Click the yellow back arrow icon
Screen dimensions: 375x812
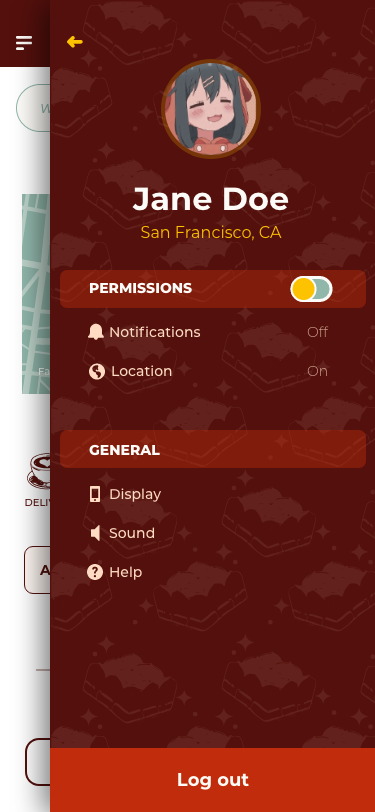tap(75, 42)
